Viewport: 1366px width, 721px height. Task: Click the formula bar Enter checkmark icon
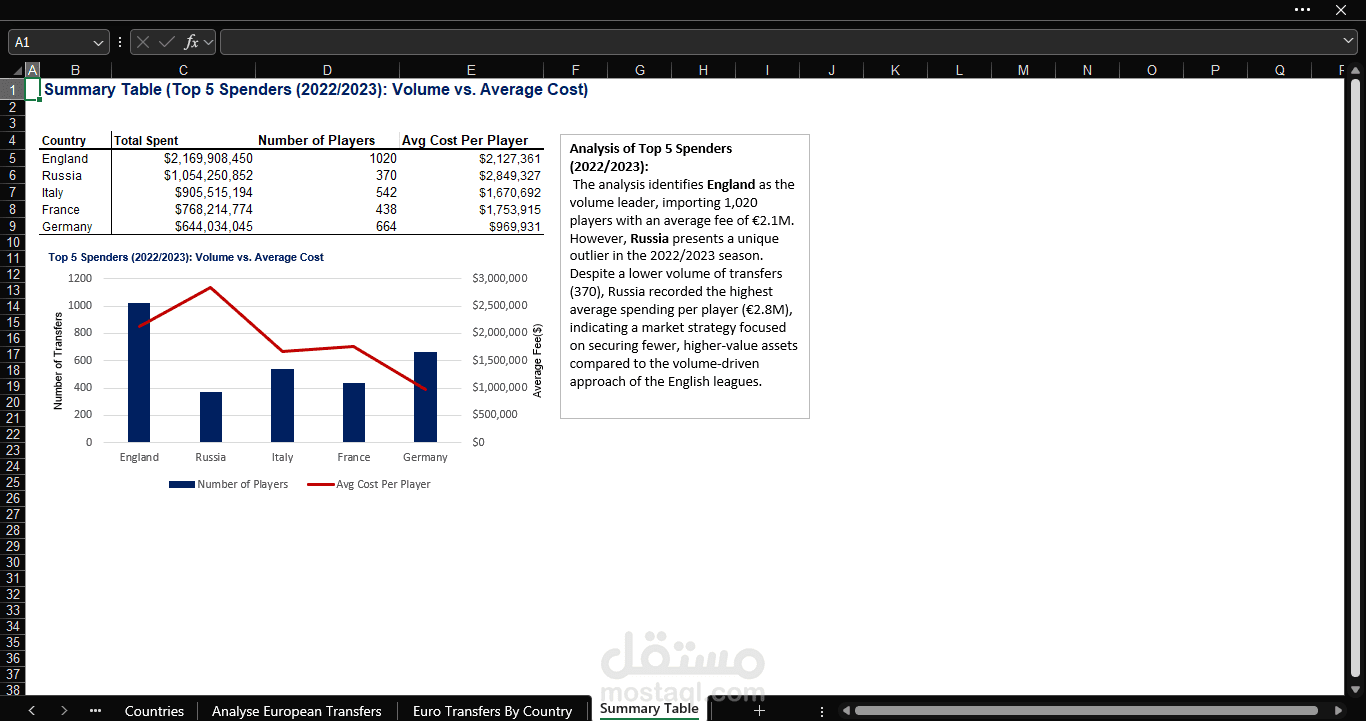coord(166,42)
